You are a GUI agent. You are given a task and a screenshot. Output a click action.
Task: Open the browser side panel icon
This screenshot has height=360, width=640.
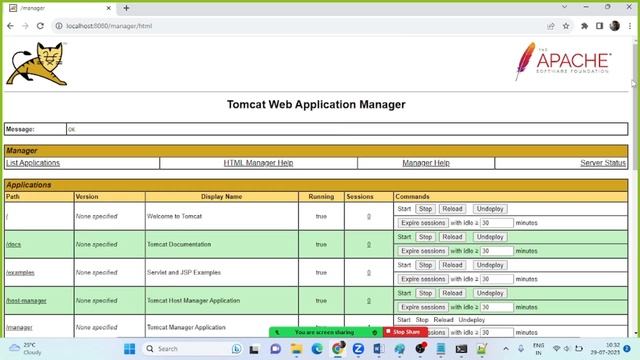[599, 26]
